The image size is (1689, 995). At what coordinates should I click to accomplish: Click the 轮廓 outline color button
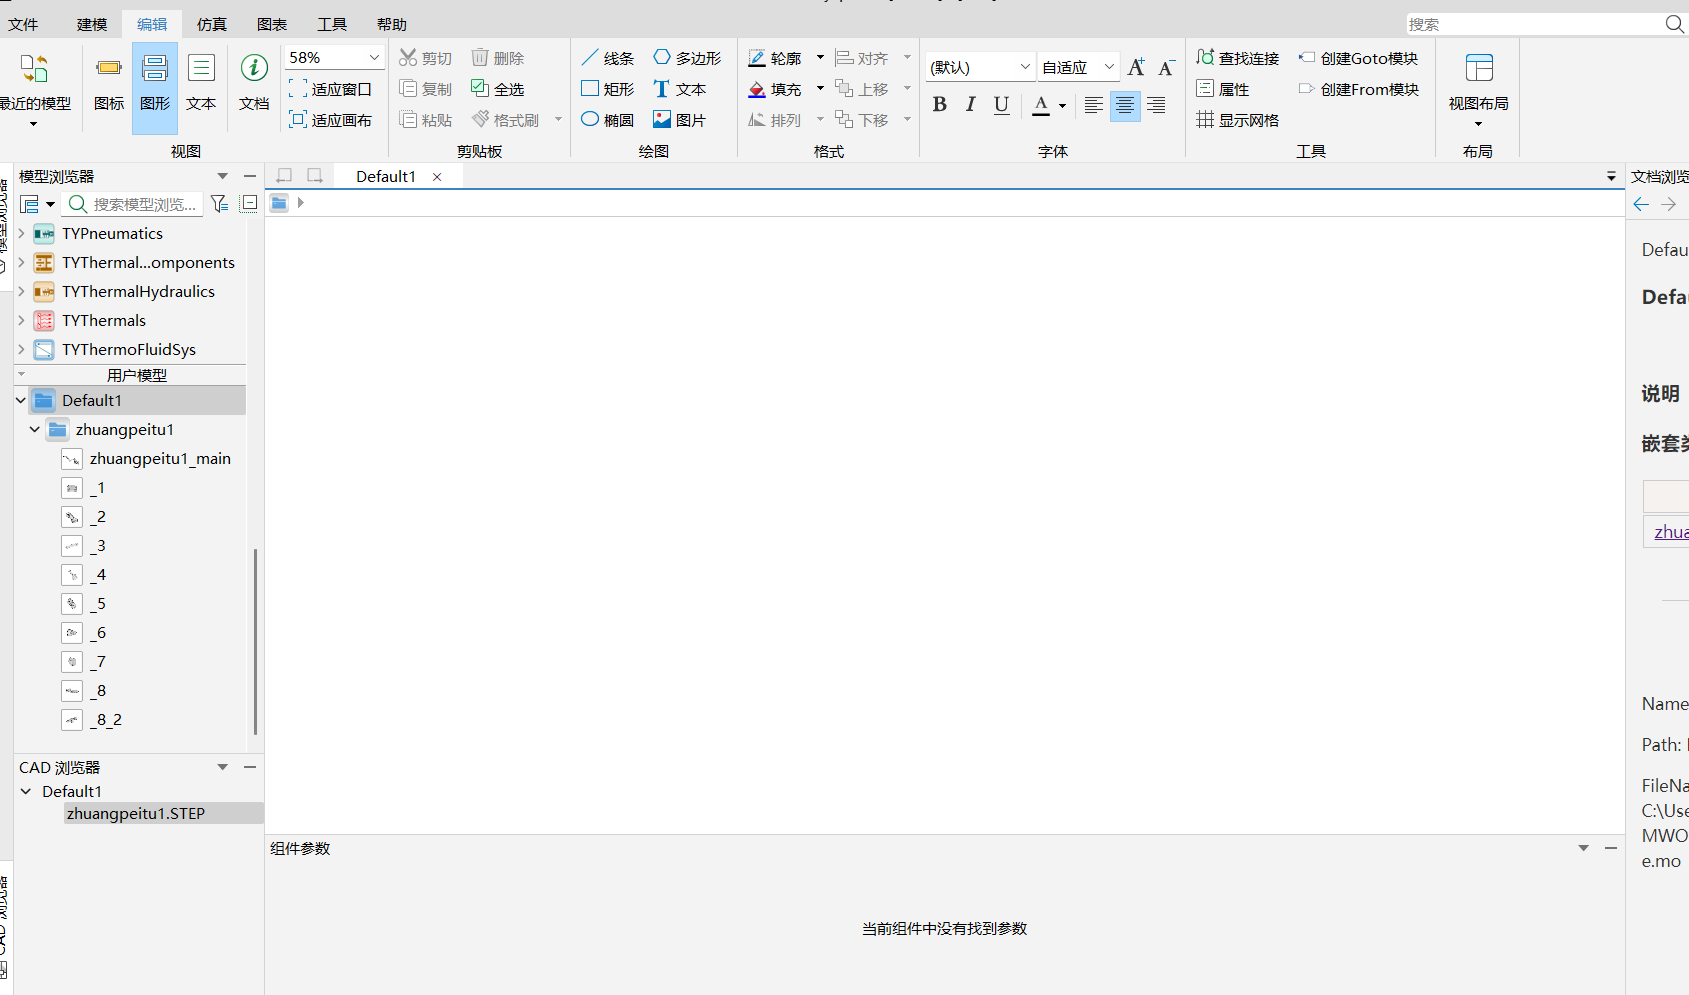point(775,58)
